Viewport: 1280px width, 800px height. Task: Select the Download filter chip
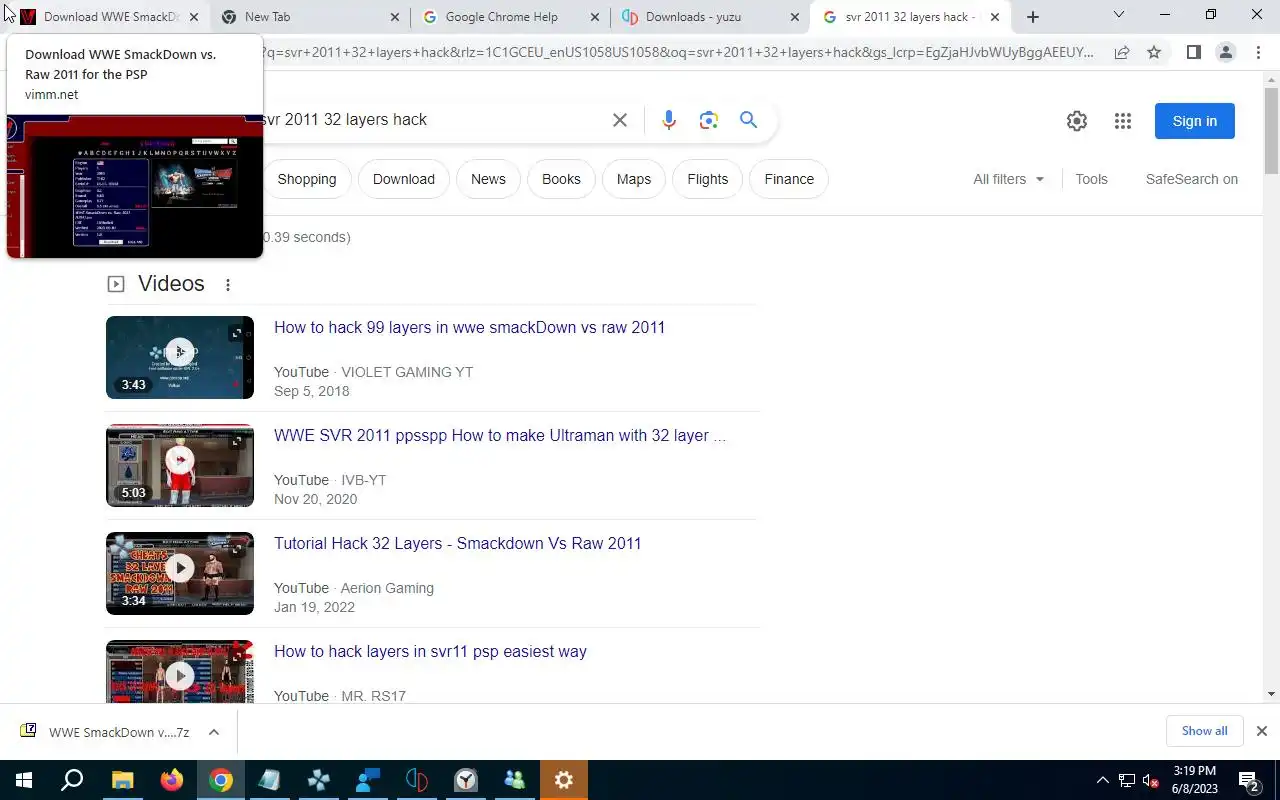click(404, 179)
